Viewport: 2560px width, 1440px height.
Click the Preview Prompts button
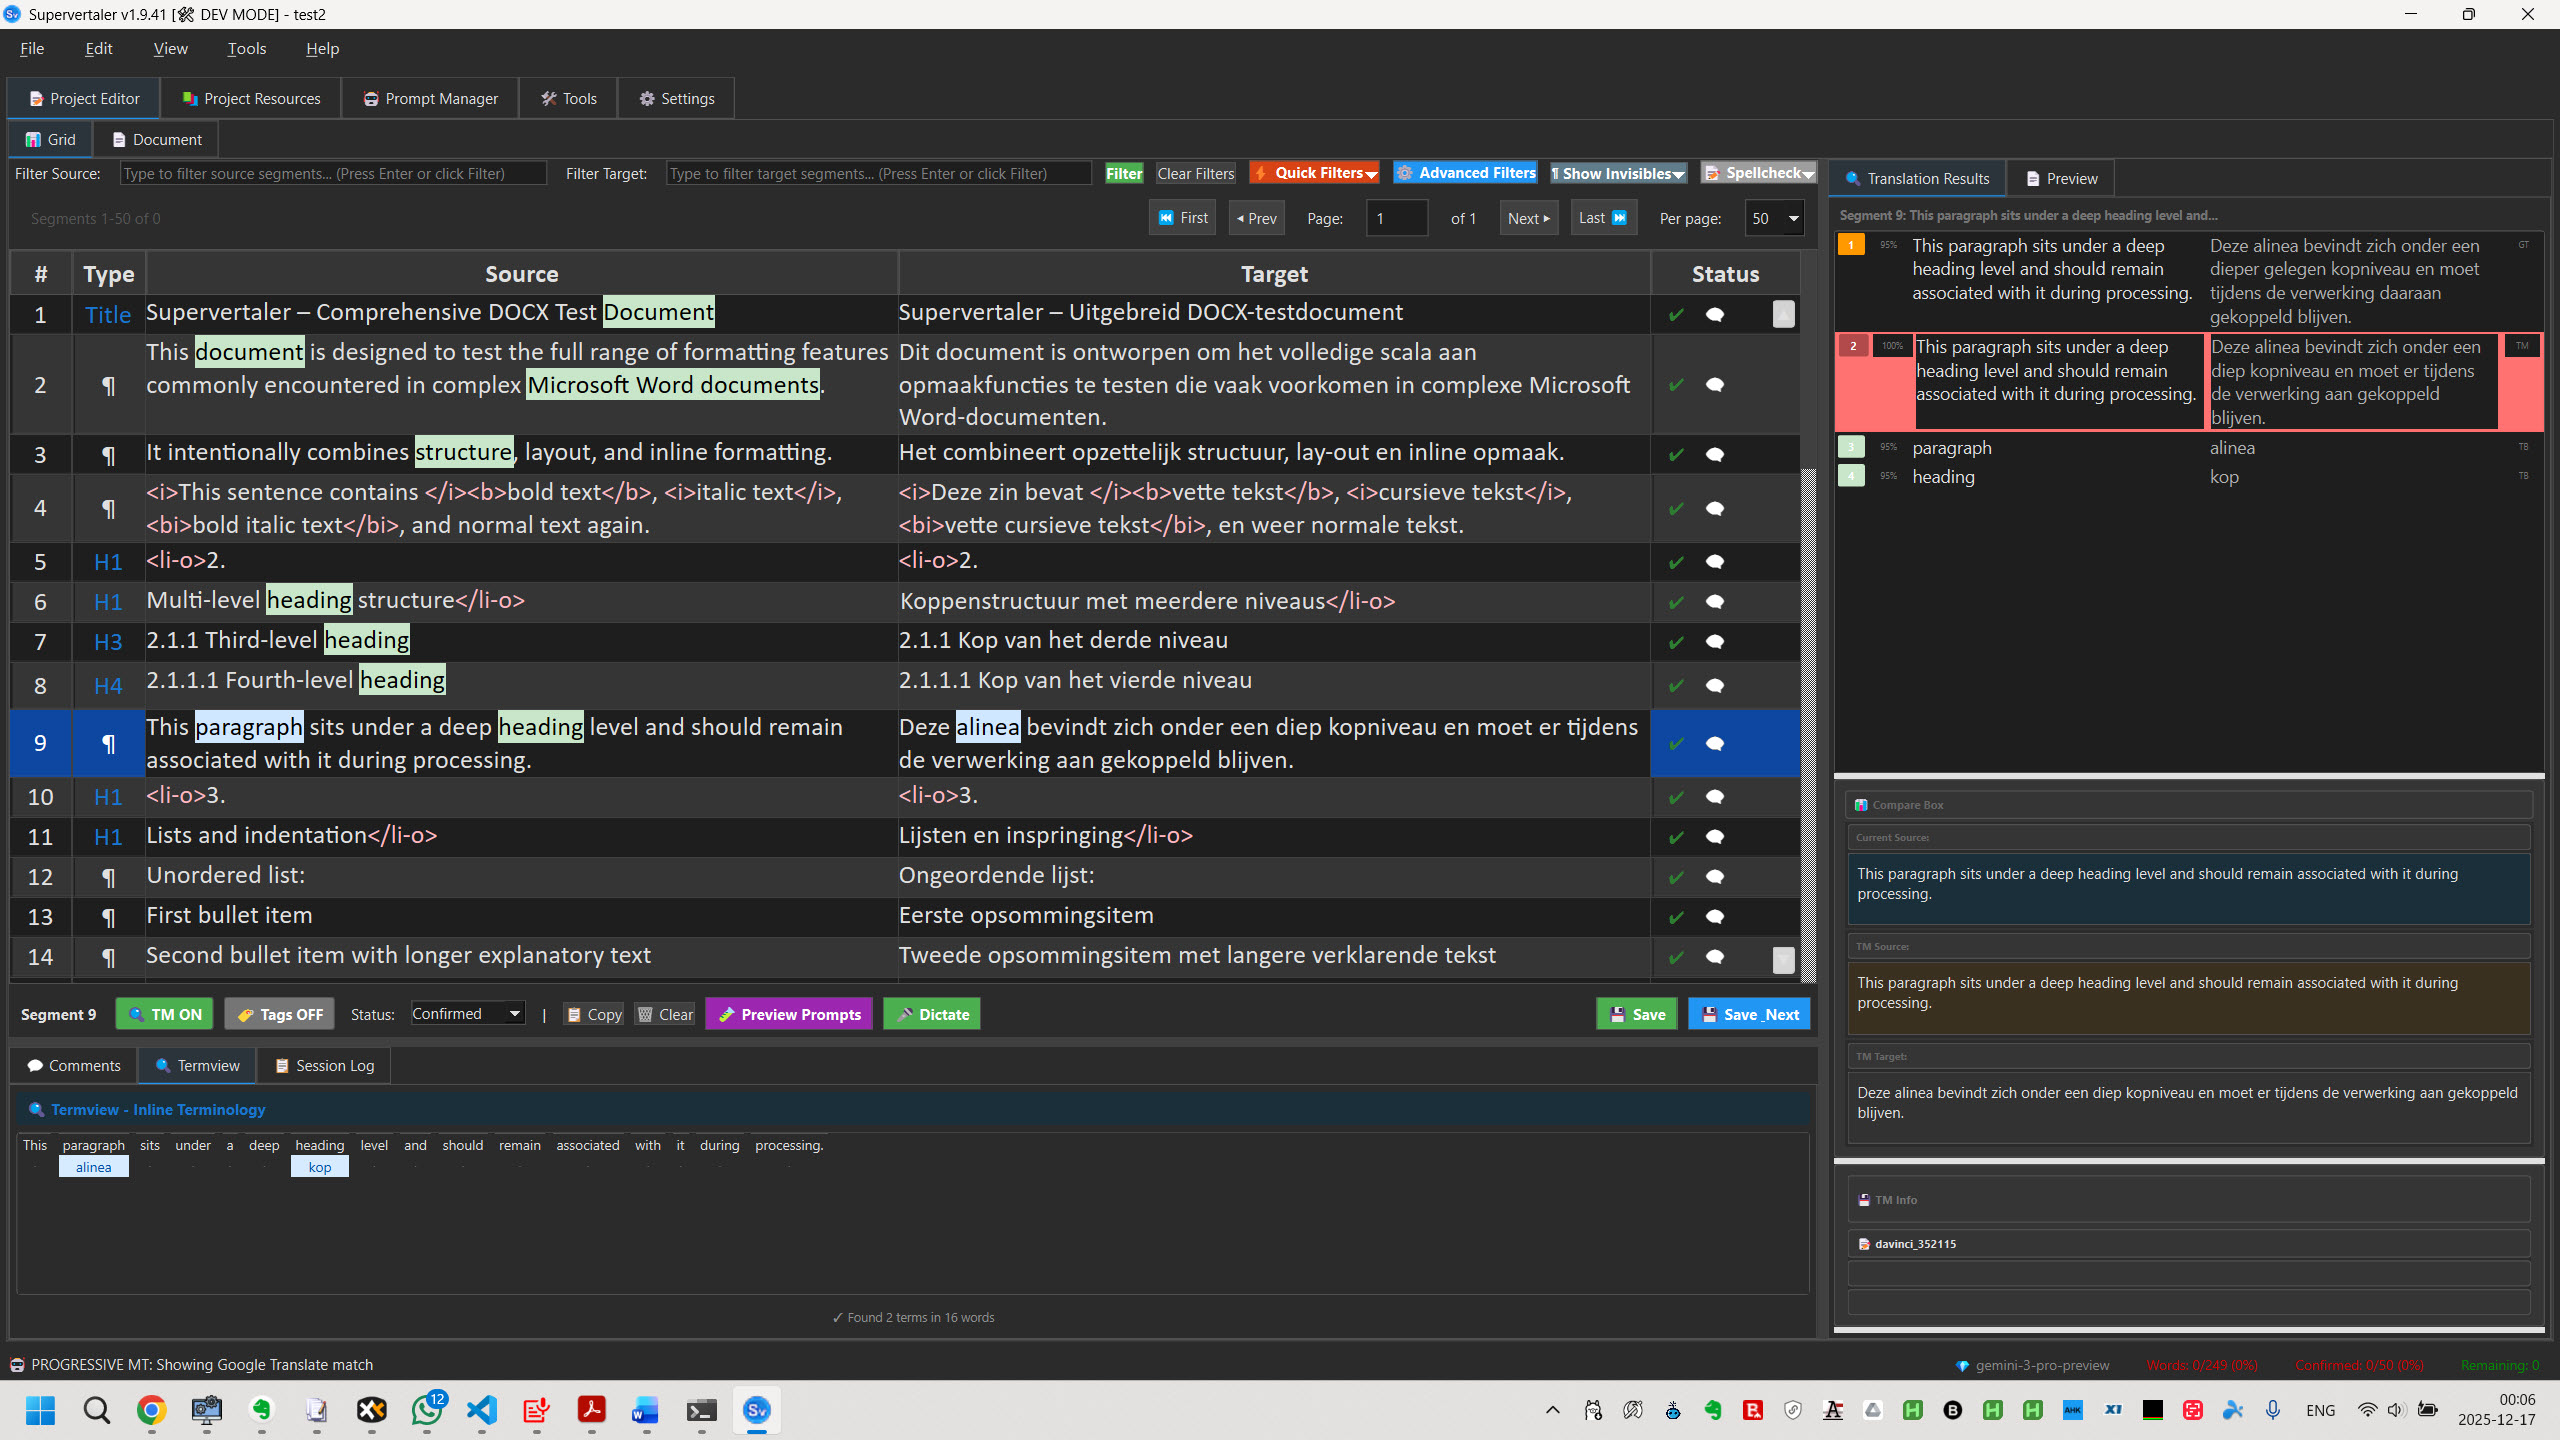789,1014
